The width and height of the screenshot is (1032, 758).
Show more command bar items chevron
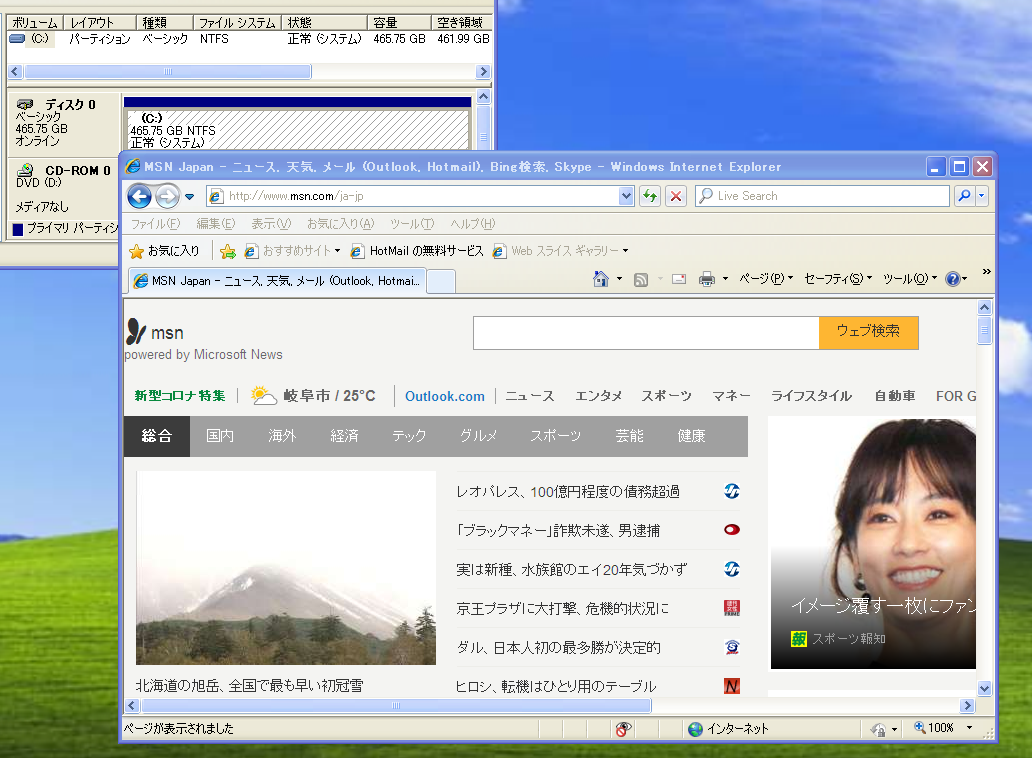986,272
